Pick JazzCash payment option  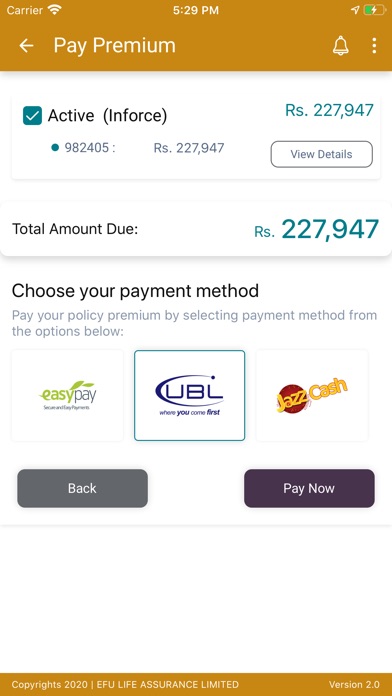click(x=312, y=395)
